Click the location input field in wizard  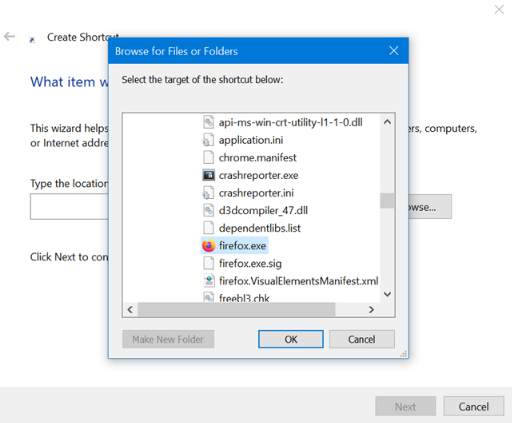69,207
